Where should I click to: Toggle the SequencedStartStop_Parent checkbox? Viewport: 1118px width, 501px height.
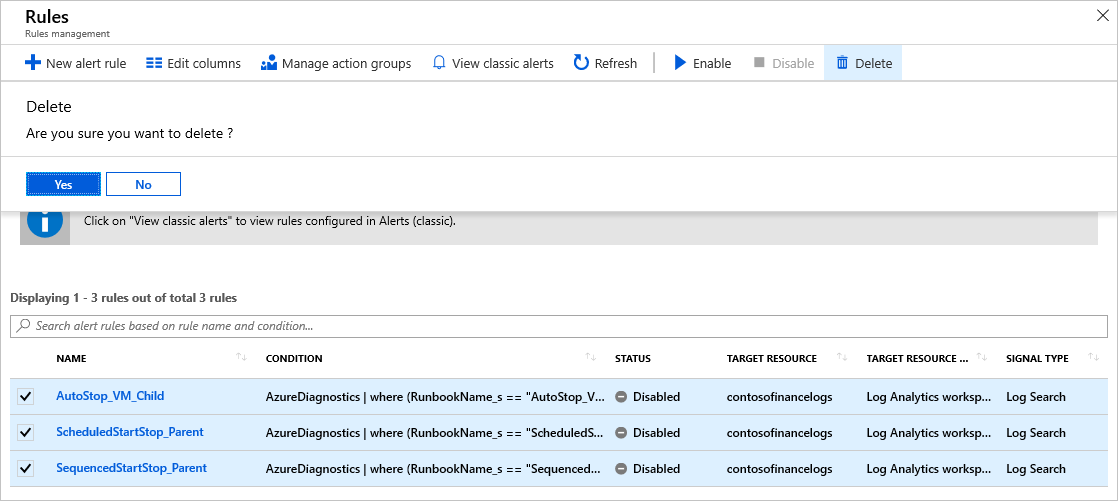(25, 469)
